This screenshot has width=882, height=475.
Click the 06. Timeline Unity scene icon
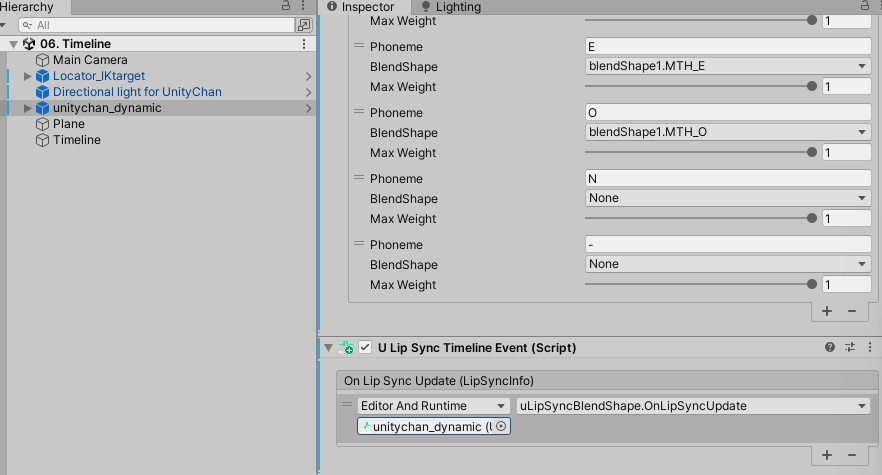[29, 44]
